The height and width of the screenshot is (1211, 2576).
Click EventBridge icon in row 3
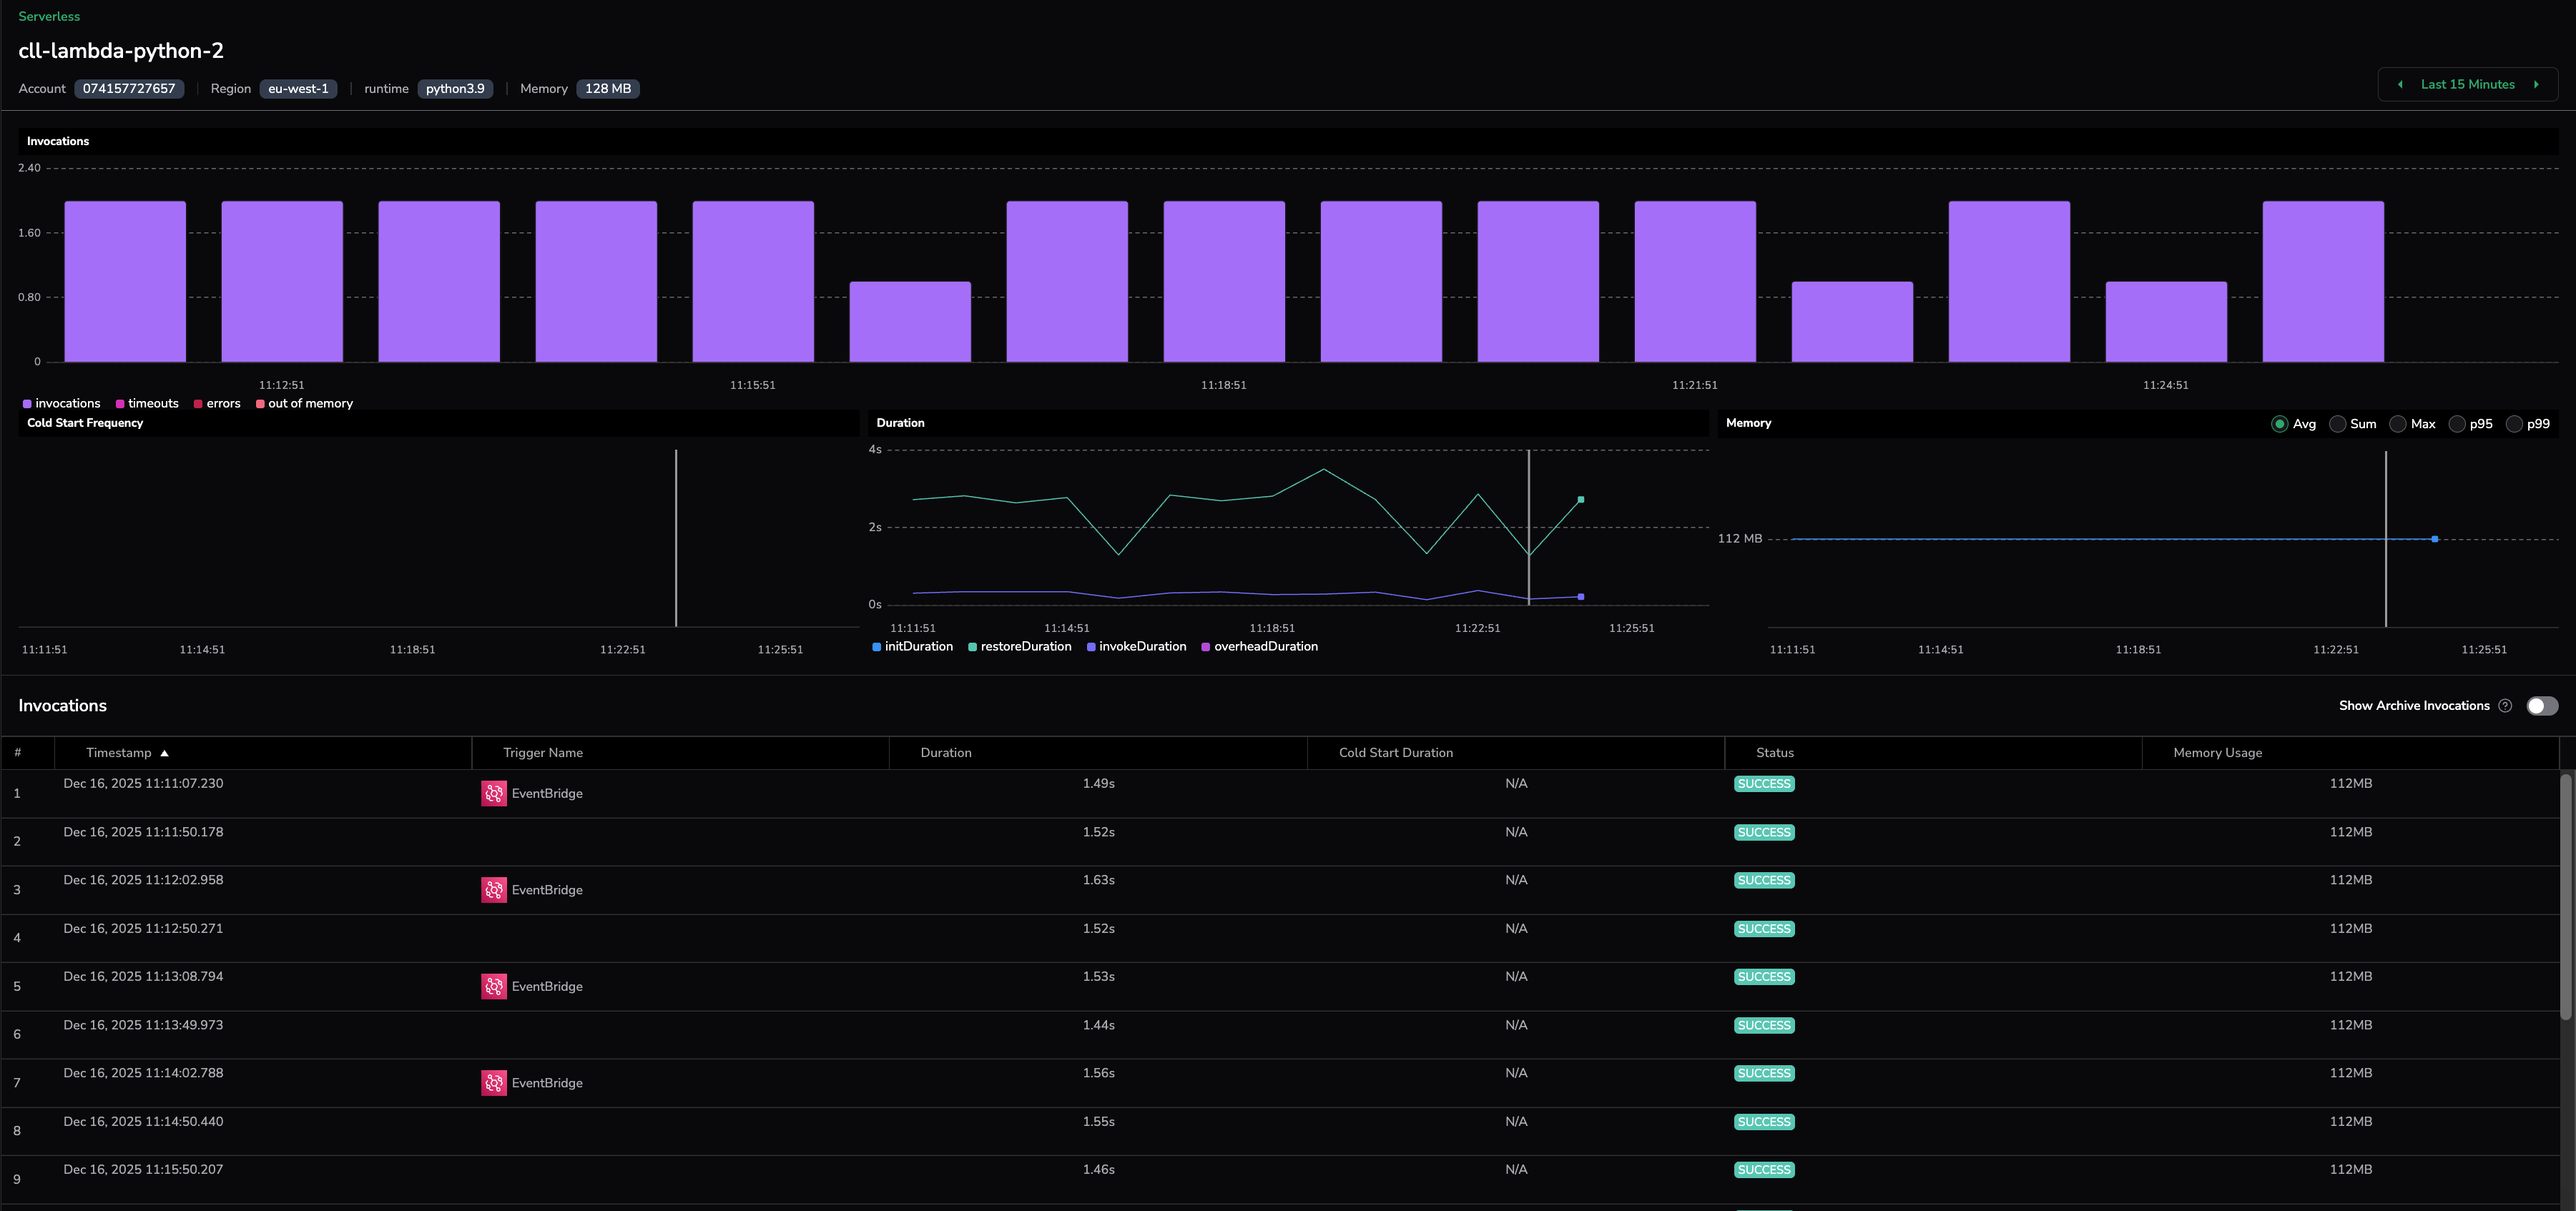click(494, 890)
